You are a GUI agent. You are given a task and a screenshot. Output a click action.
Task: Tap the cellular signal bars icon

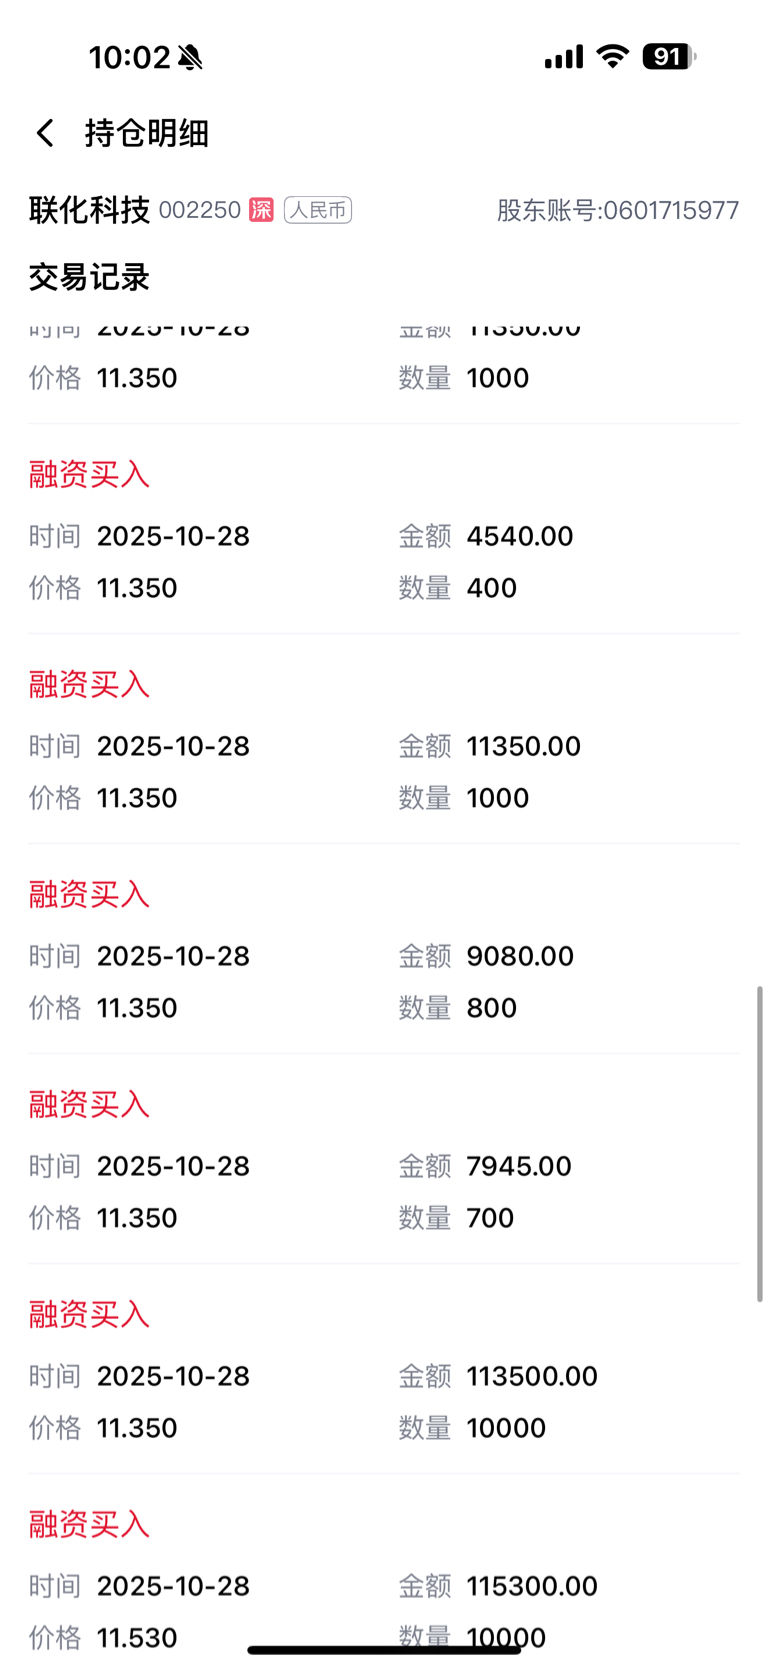(564, 57)
